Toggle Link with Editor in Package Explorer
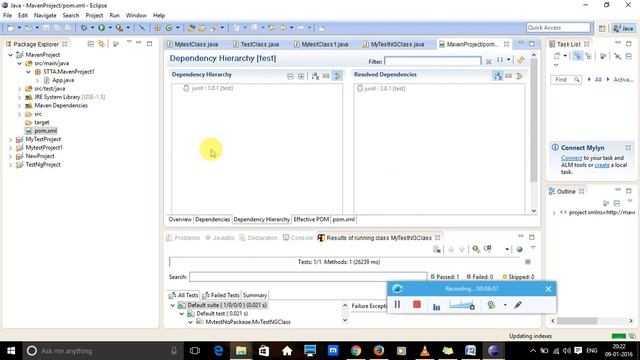Viewport: 640px width, 360px height. (101, 44)
